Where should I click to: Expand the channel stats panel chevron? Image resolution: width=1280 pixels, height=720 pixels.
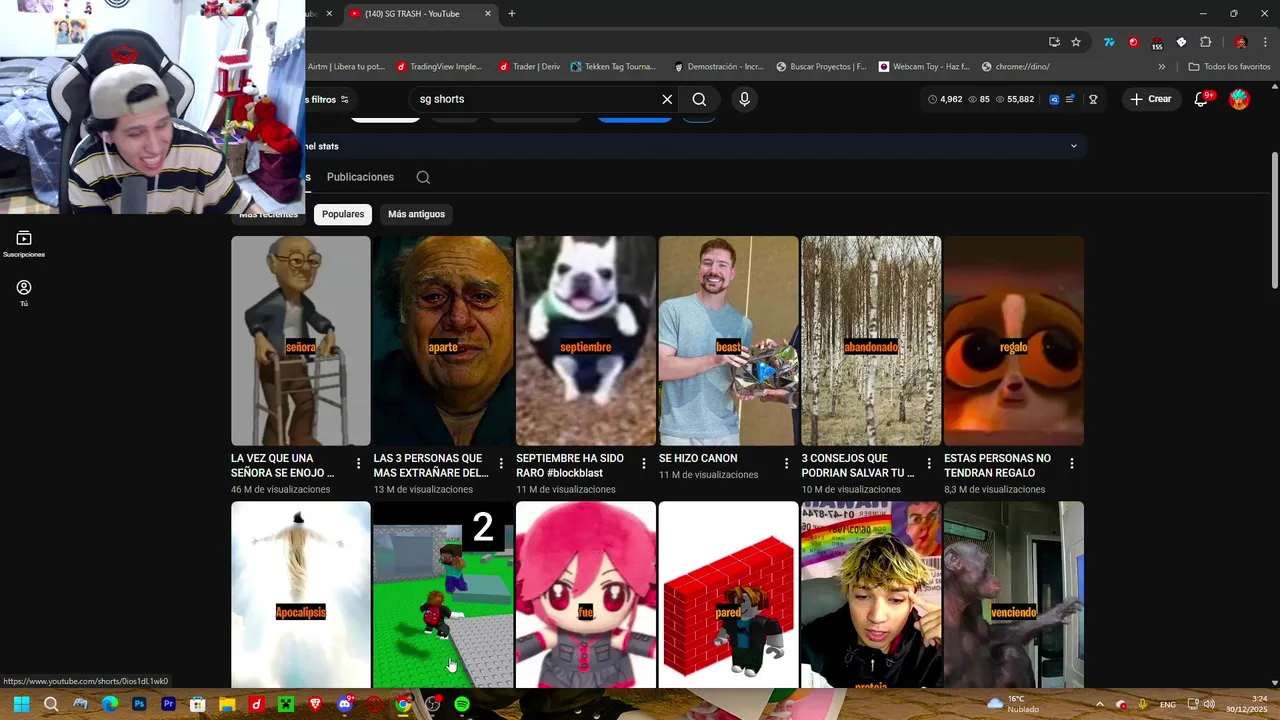coord(1074,146)
